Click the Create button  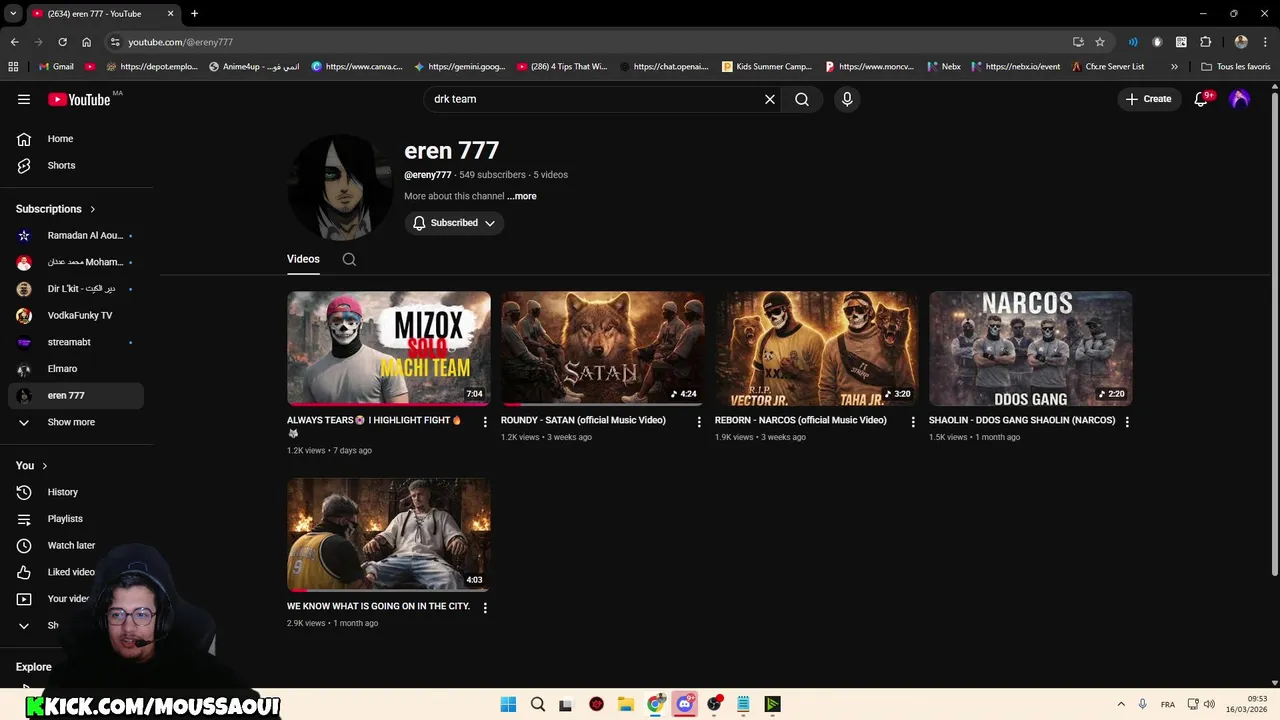1148,99
